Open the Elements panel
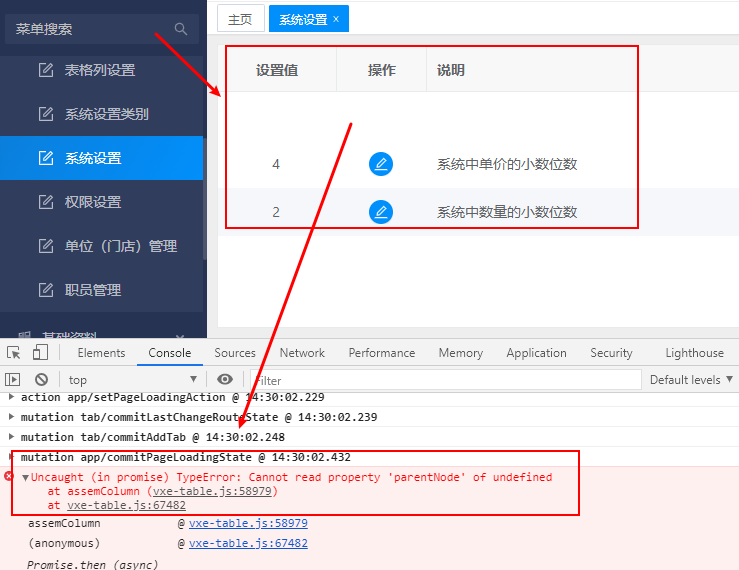The width and height of the screenshot is (739, 570). (101, 353)
